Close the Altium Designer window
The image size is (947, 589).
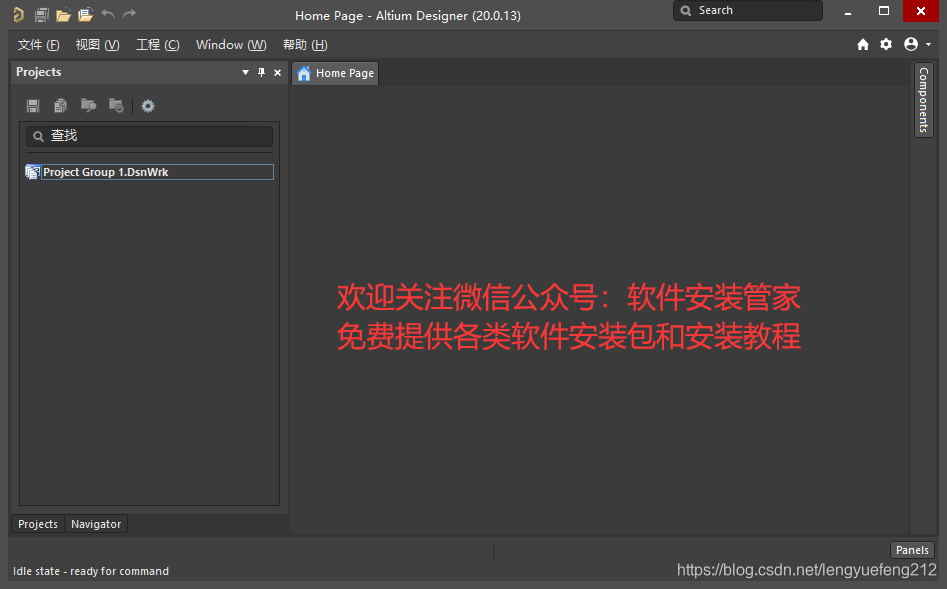(920, 11)
